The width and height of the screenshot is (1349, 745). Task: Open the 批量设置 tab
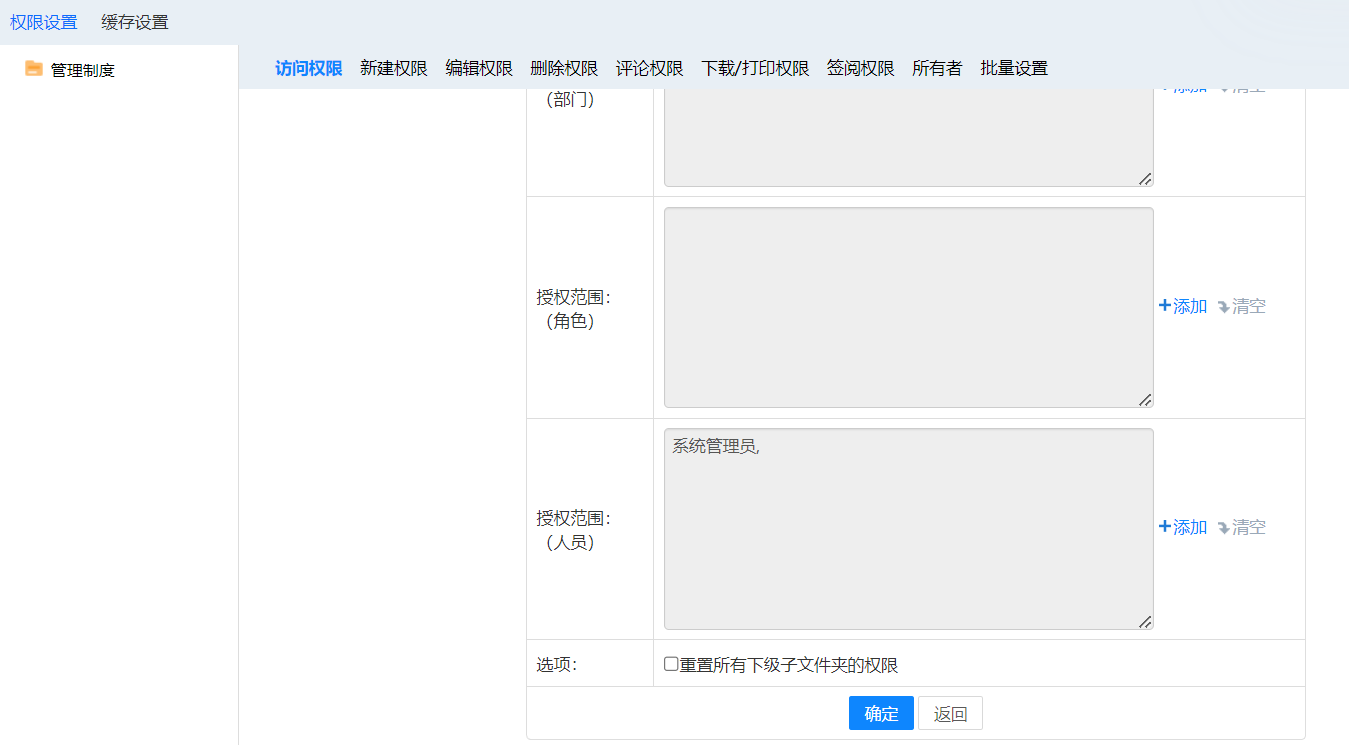click(1014, 69)
